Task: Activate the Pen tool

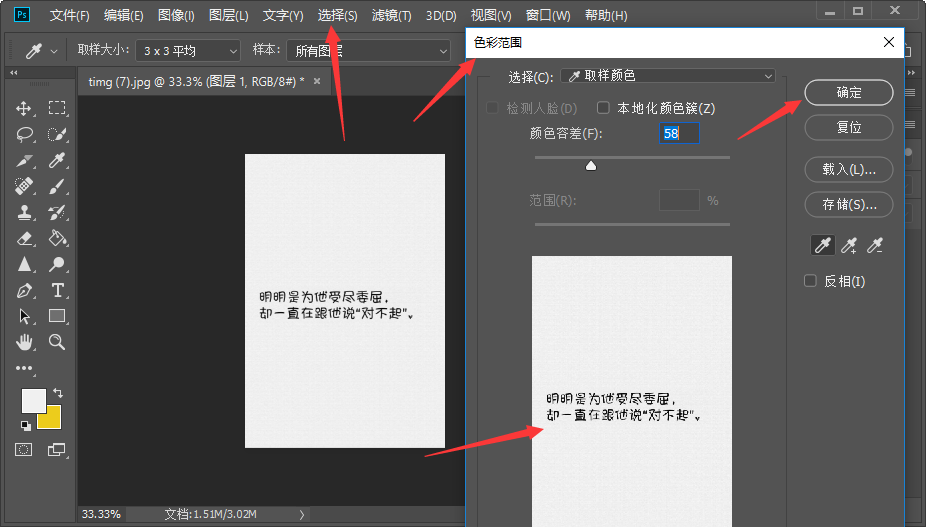Action: coord(25,290)
